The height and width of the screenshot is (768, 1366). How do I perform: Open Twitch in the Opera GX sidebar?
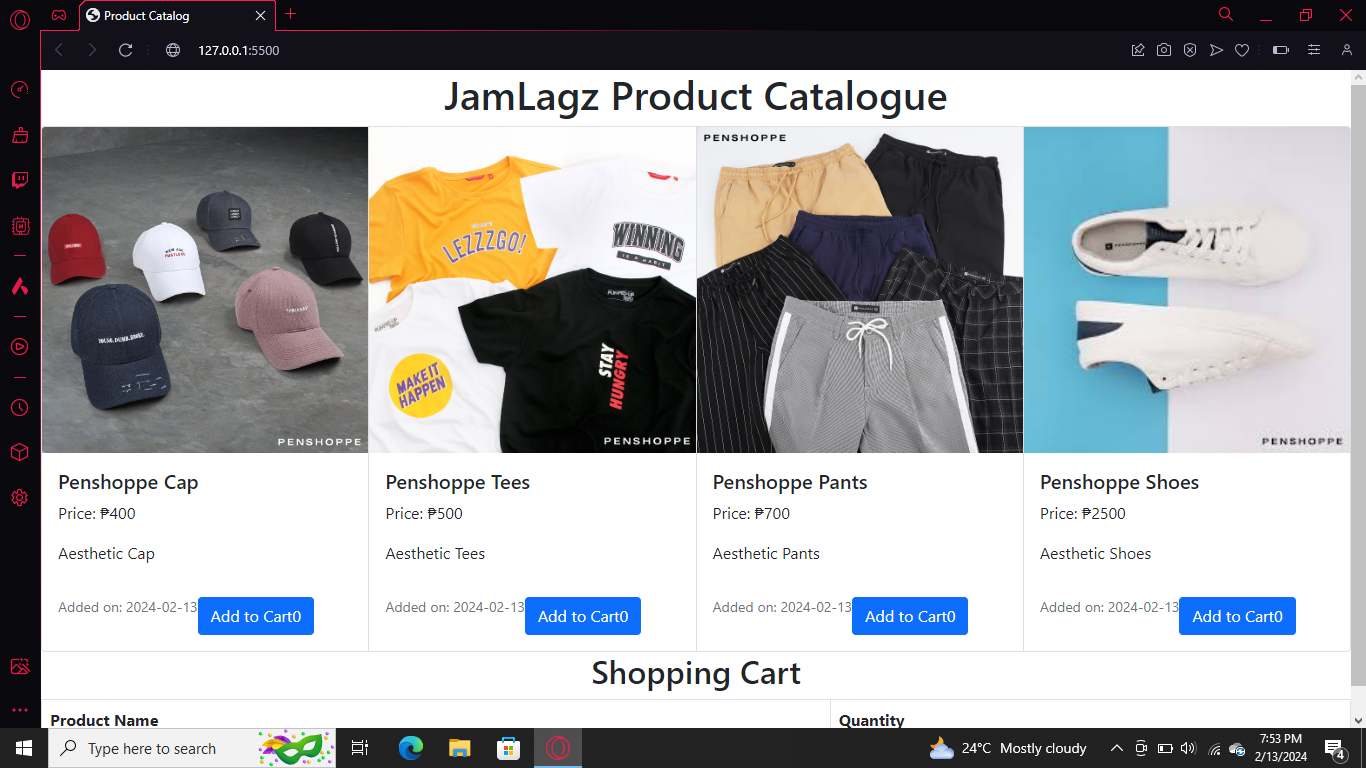20,181
